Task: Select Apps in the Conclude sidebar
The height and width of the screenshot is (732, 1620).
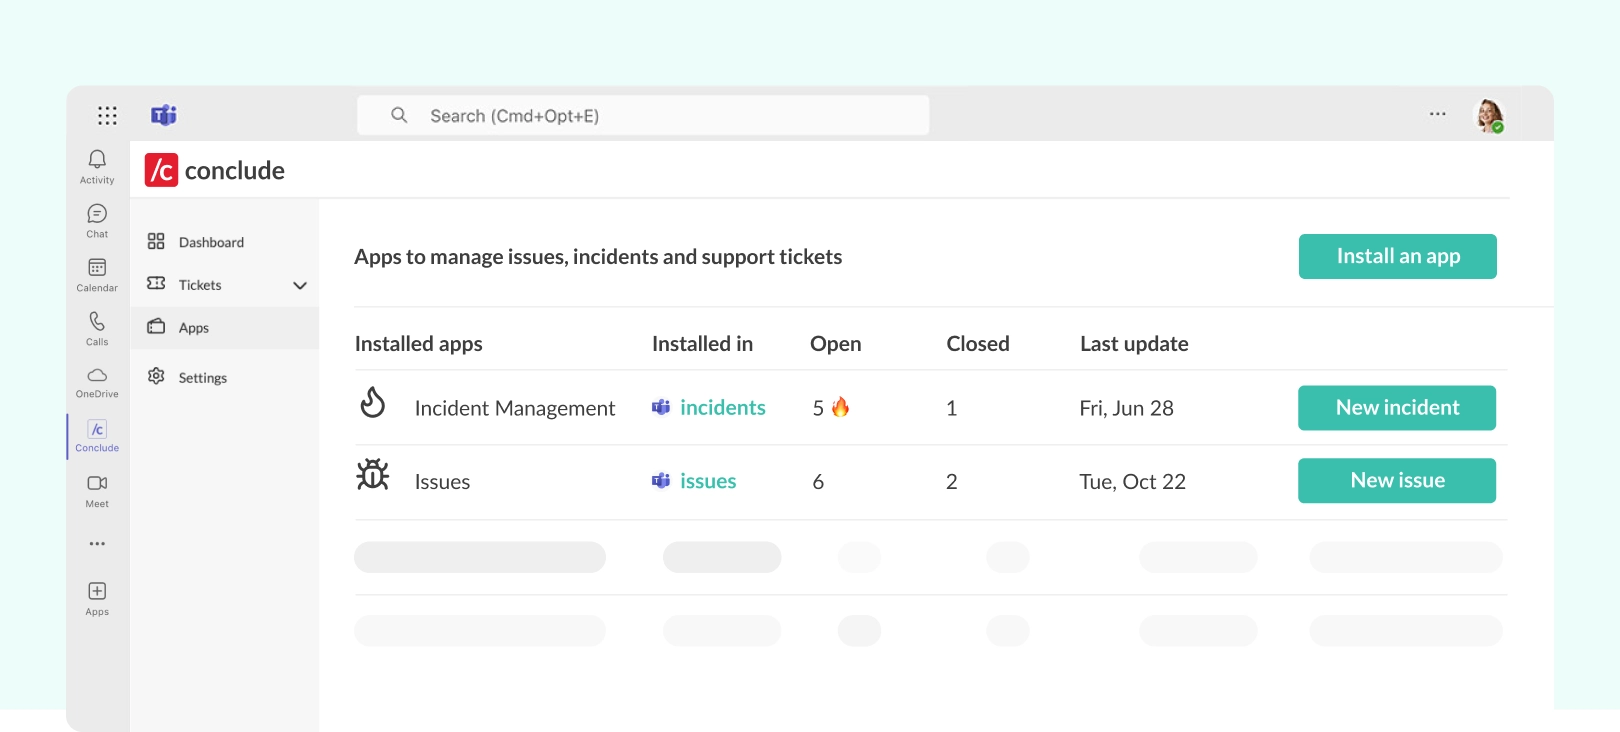Action: [224, 328]
